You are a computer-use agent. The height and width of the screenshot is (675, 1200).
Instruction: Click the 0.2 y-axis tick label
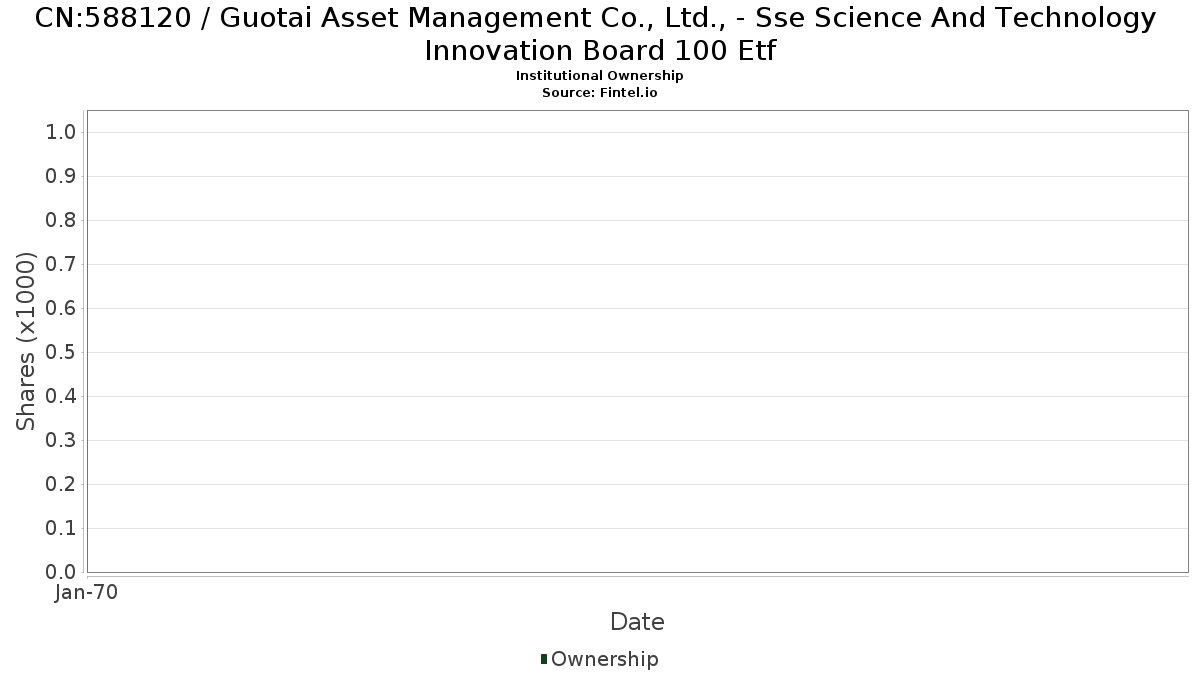[62, 485]
